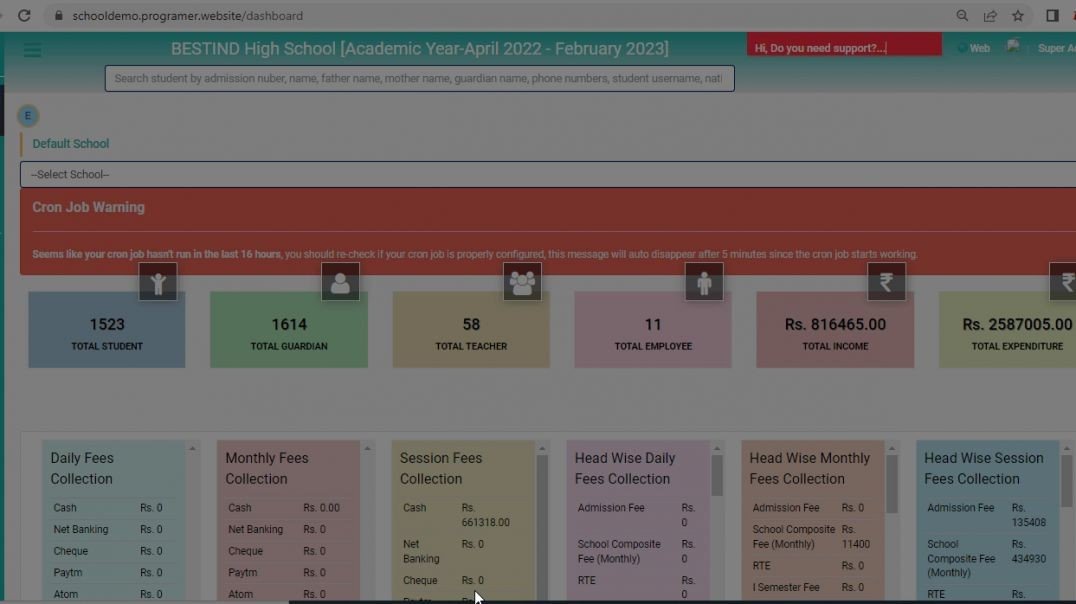Click the profile avatar next to Super Admin

click(x=1012, y=47)
